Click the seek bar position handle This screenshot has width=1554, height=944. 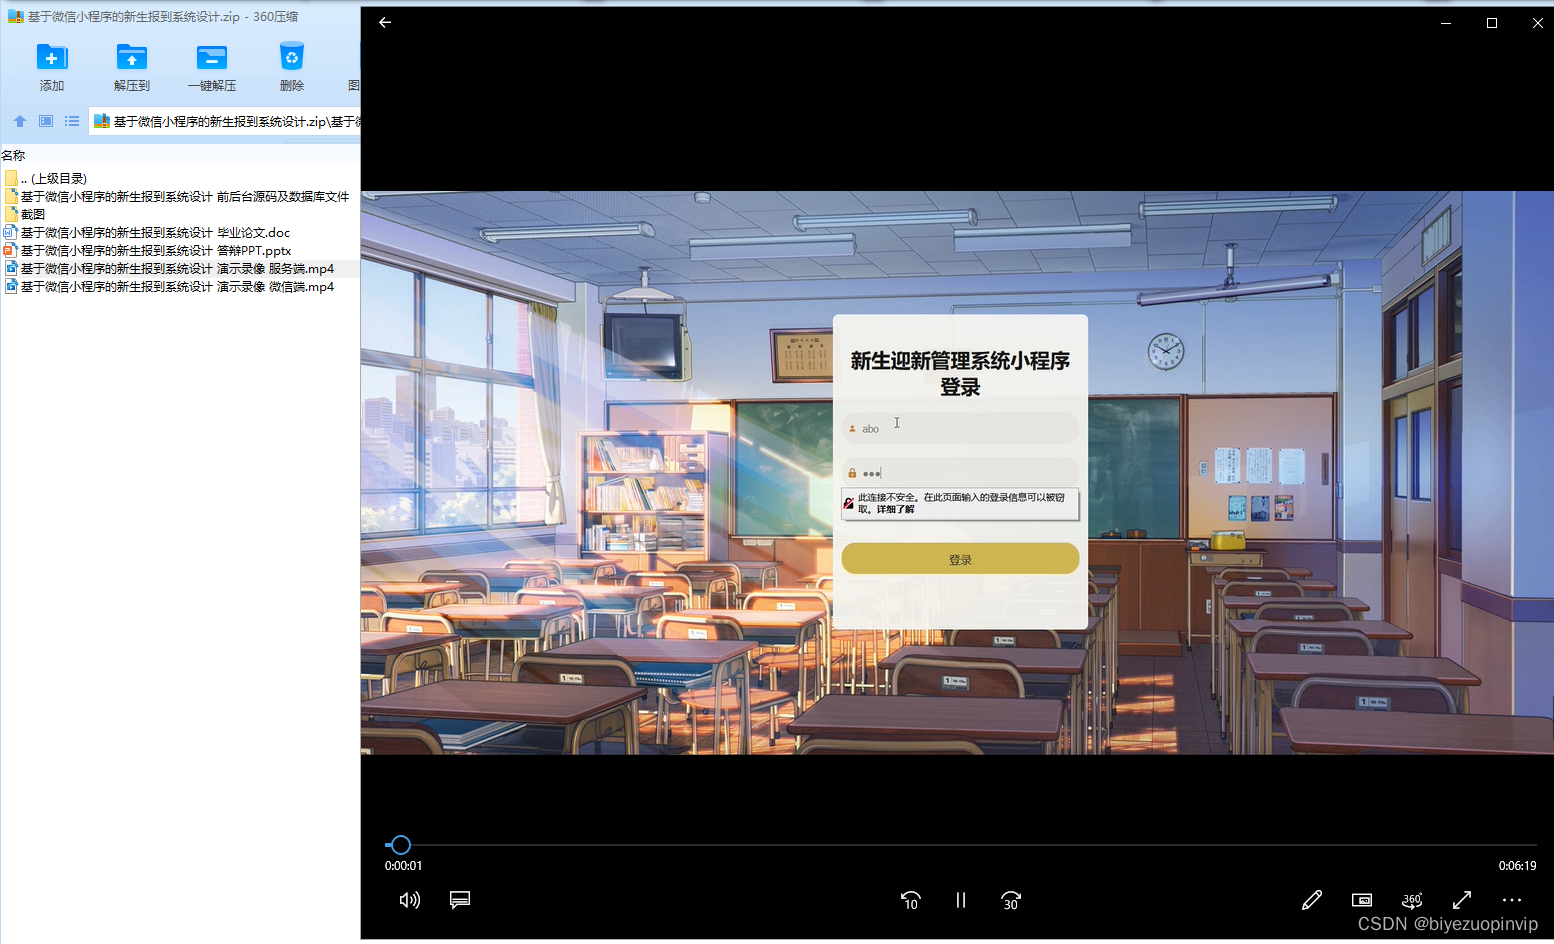click(400, 845)
